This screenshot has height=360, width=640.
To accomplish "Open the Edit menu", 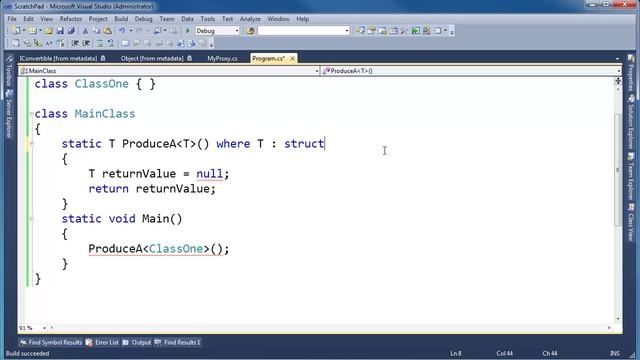I will point(28,19).
